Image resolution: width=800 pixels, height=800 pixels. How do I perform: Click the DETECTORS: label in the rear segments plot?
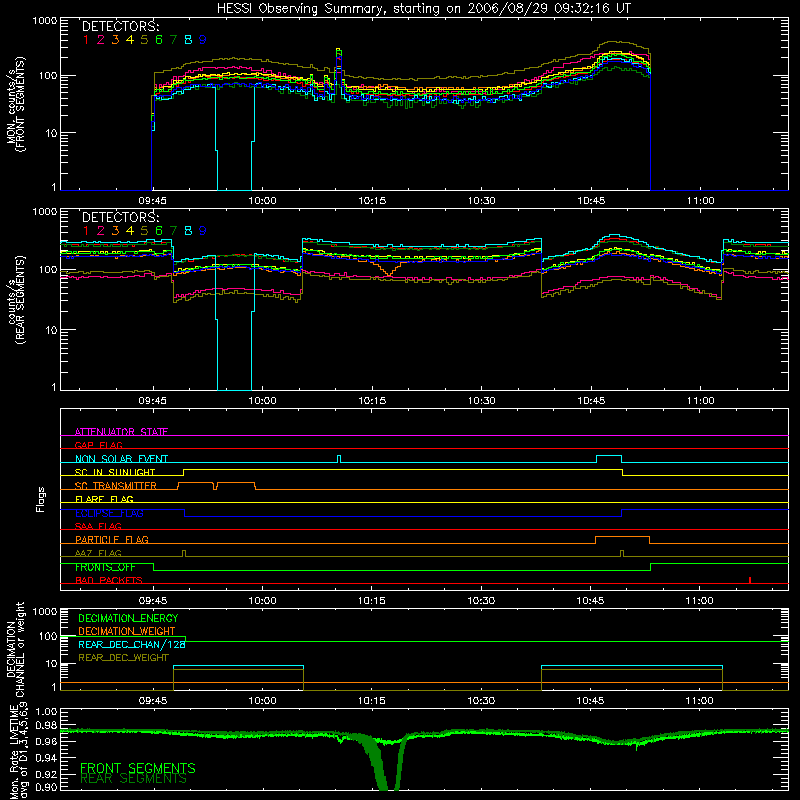coord(120,217)
